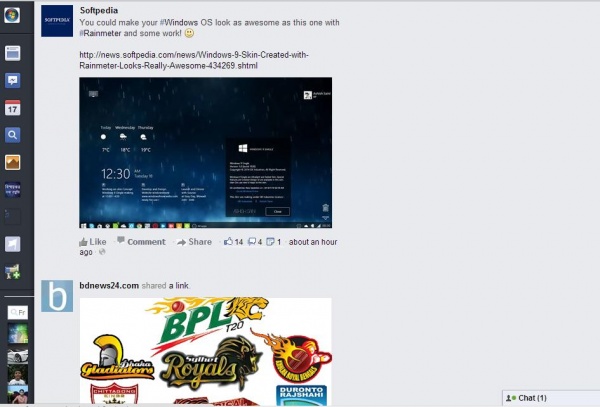The width and height of the screenshot is (600, 407).
Task: Open the Windows 9 skin post image
Action: tap(205, 153)
